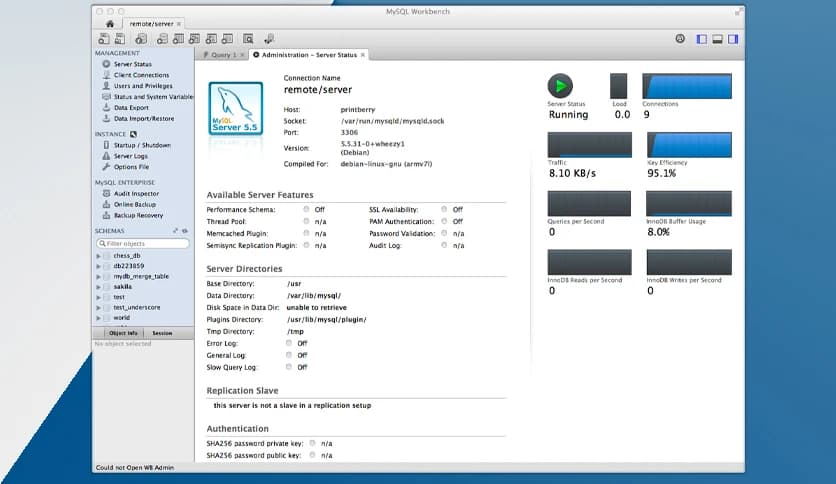The height and width of the screenshot is (484, 836).
Task: Expand the test_underscore schema
Action: click(98, 308)
